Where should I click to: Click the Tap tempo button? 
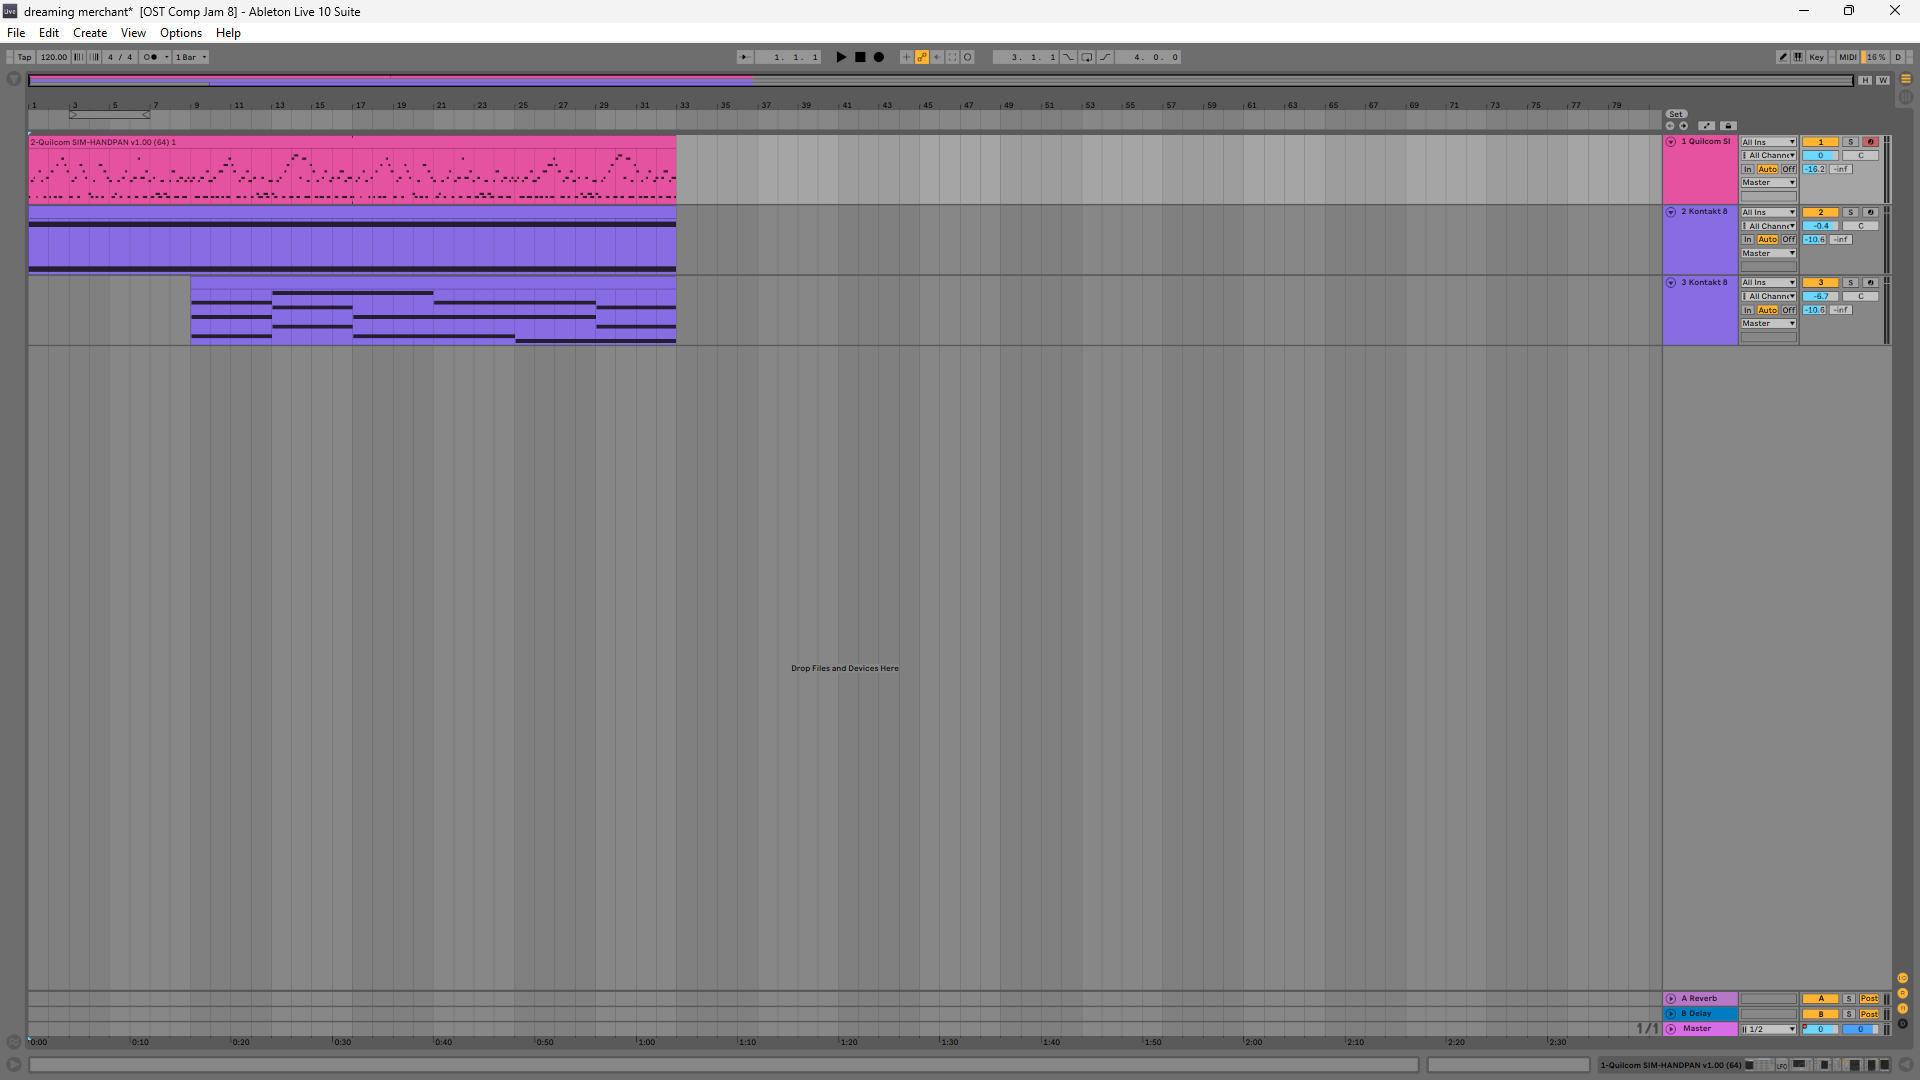(24, 57)
